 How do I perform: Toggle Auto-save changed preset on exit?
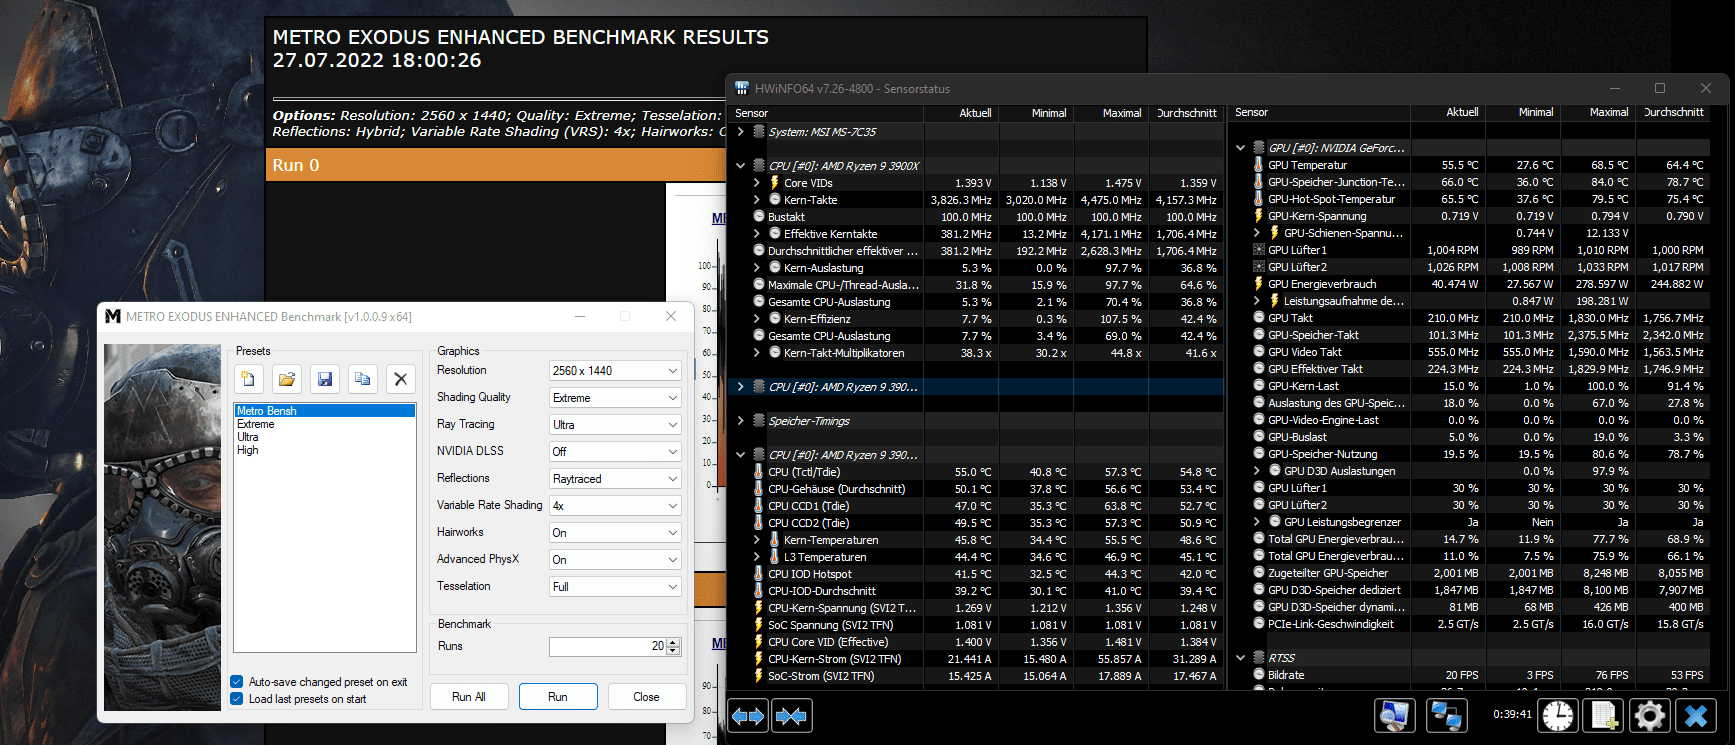237,682
